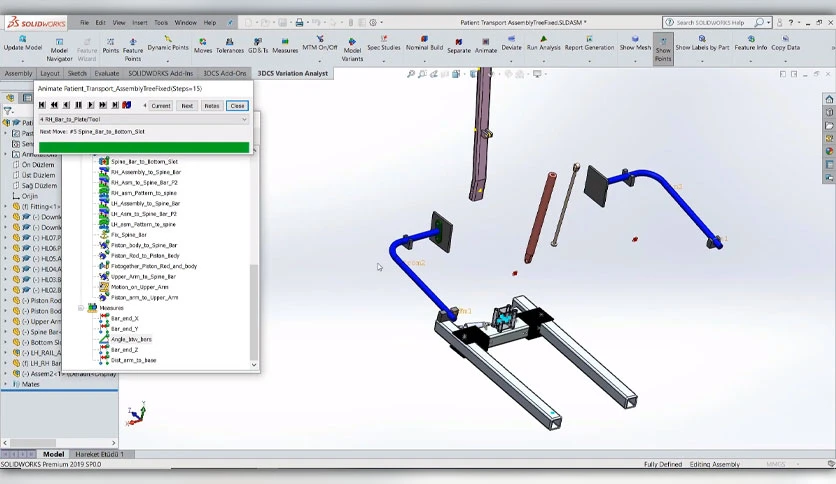Open the Home icon in the task pane
The height and width of the screenshot is (484, 836).
[x=829, y=99]
